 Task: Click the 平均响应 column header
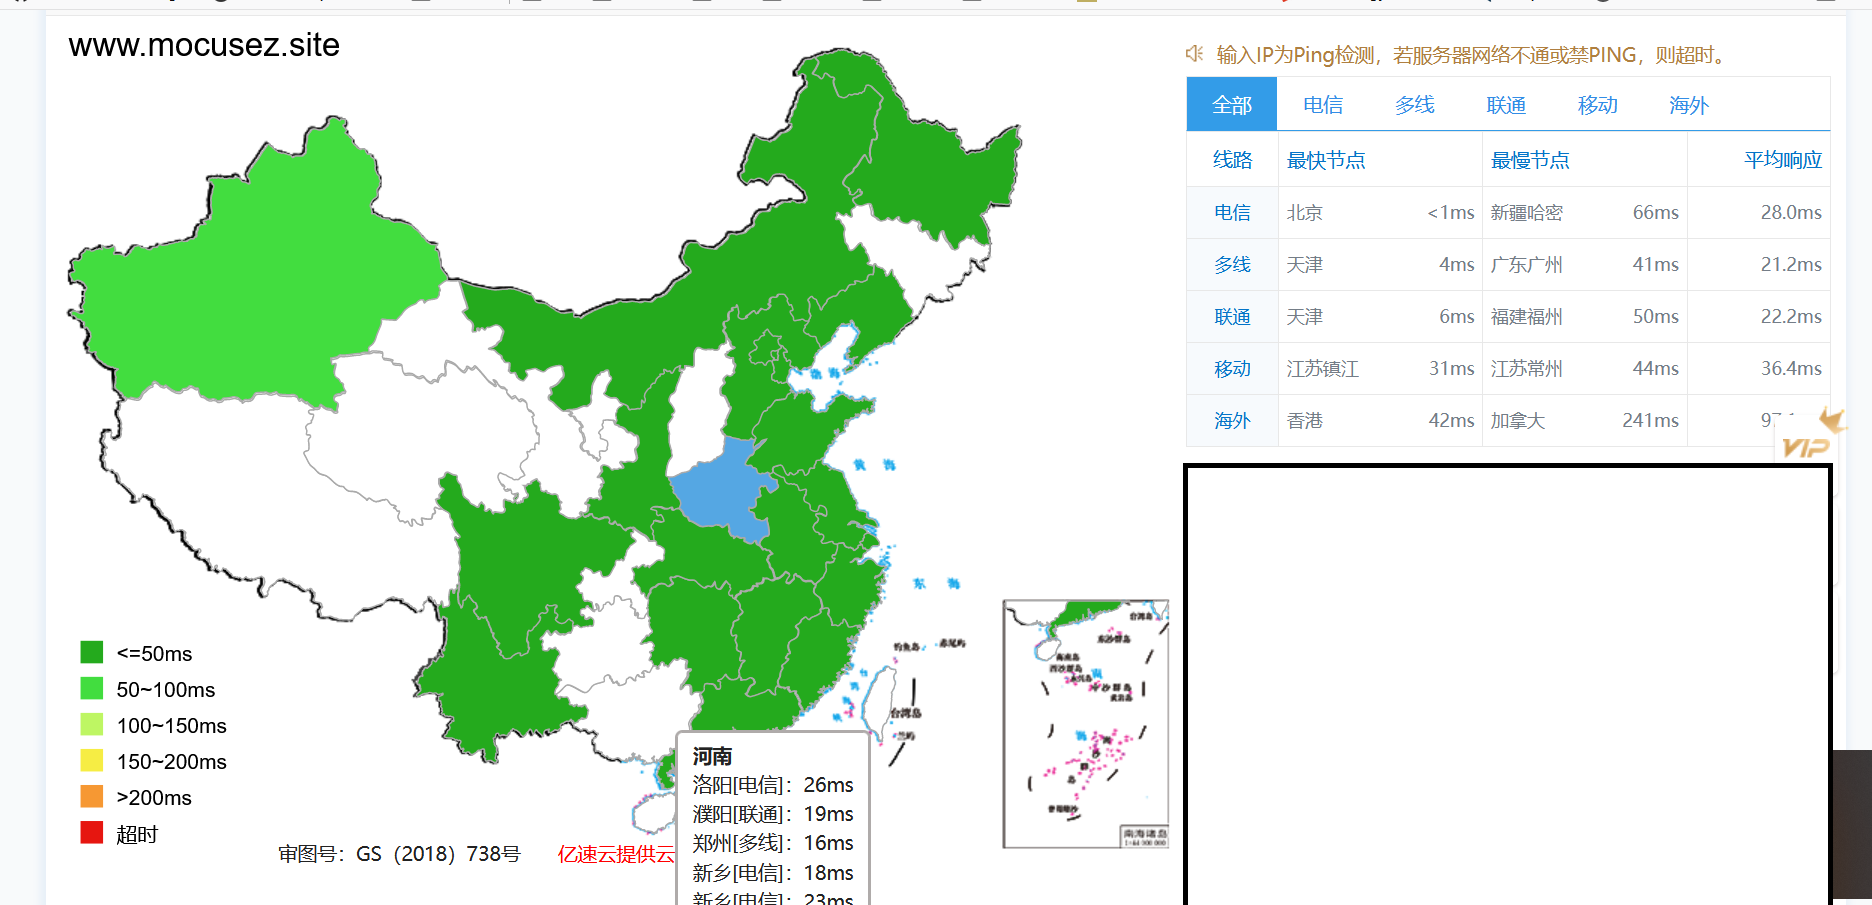pos(1783,160)
